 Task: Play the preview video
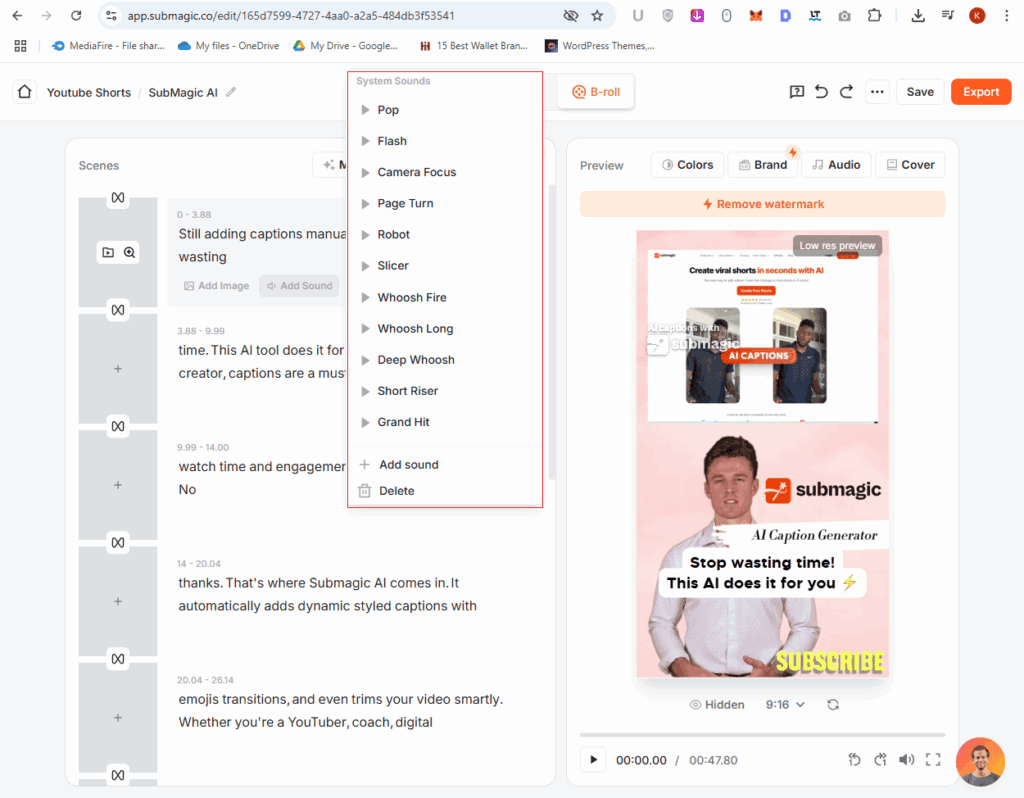pos(593,759)
